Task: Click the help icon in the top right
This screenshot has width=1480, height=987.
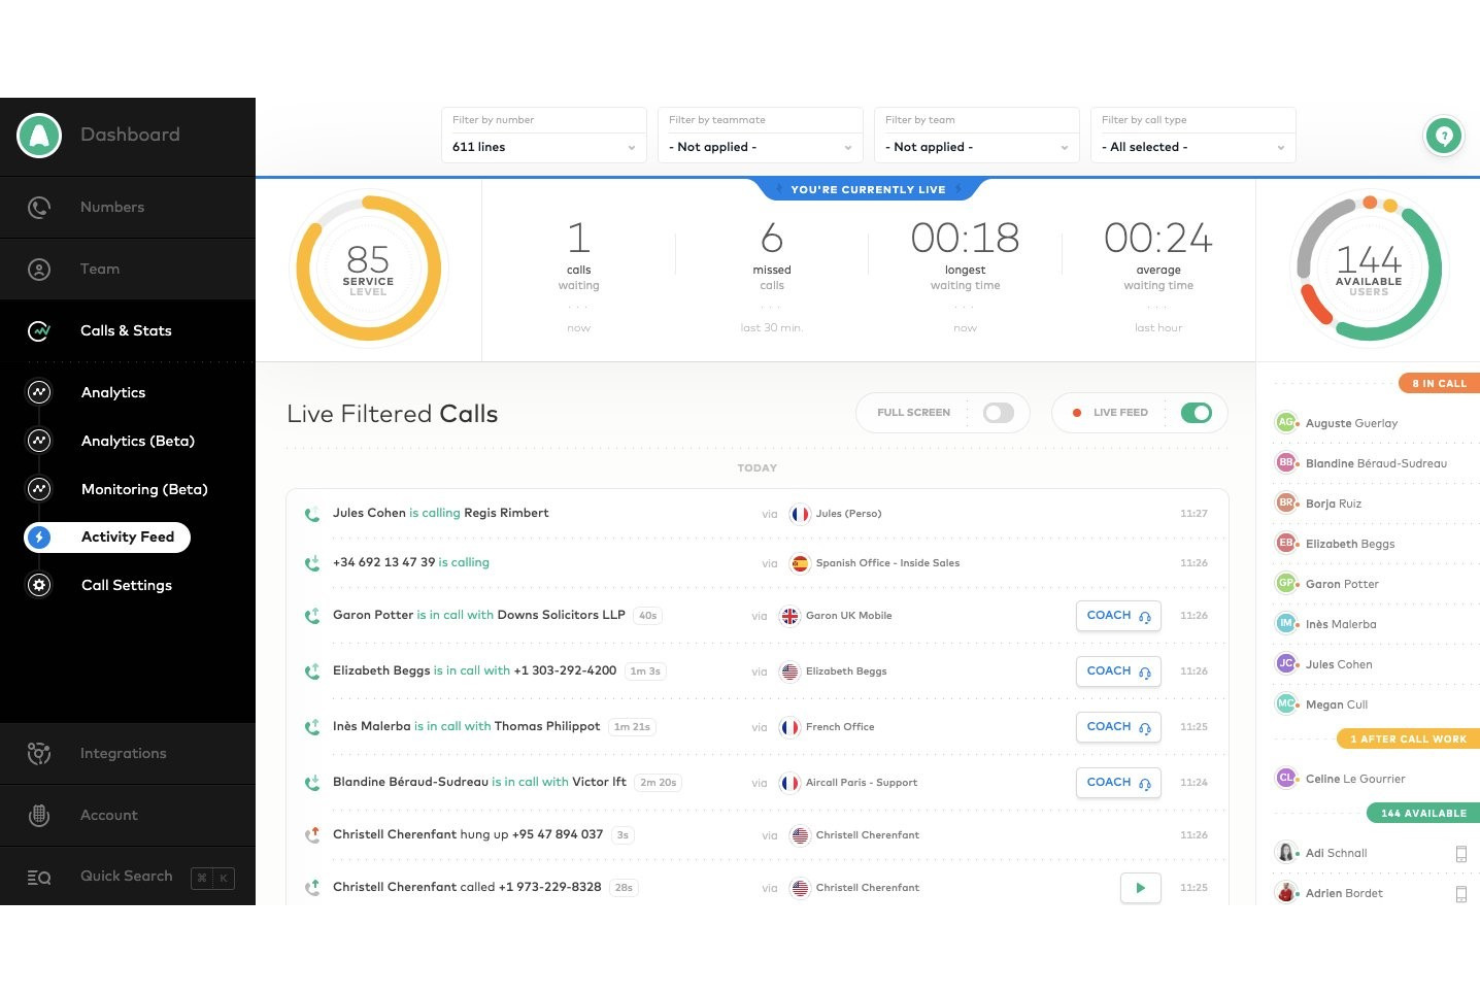Action: pos(1443,135)
